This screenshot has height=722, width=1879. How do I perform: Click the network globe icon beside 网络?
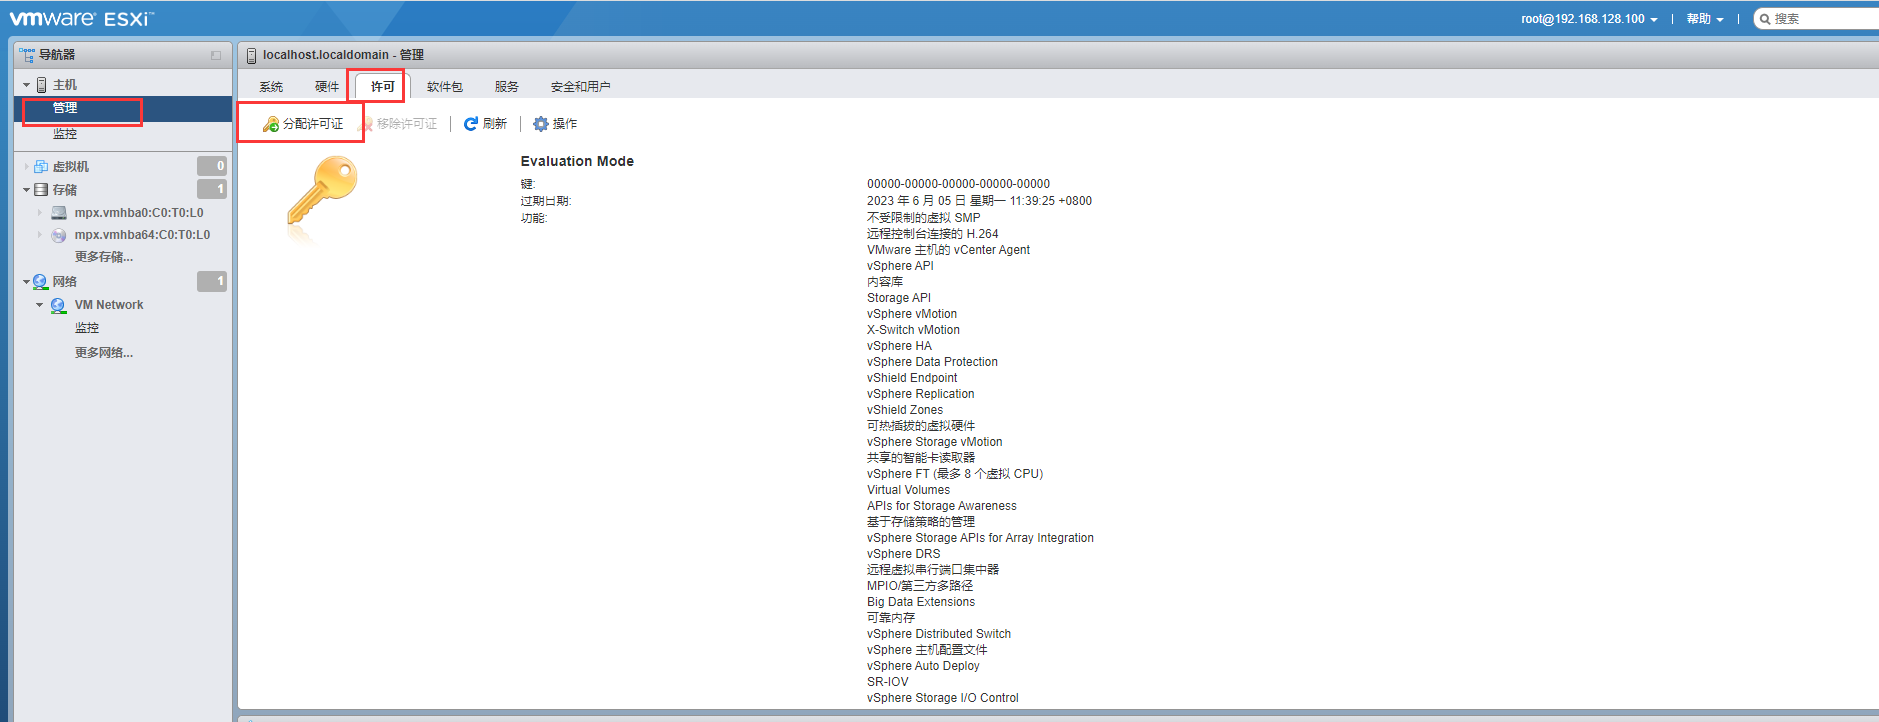coord(40,282)
